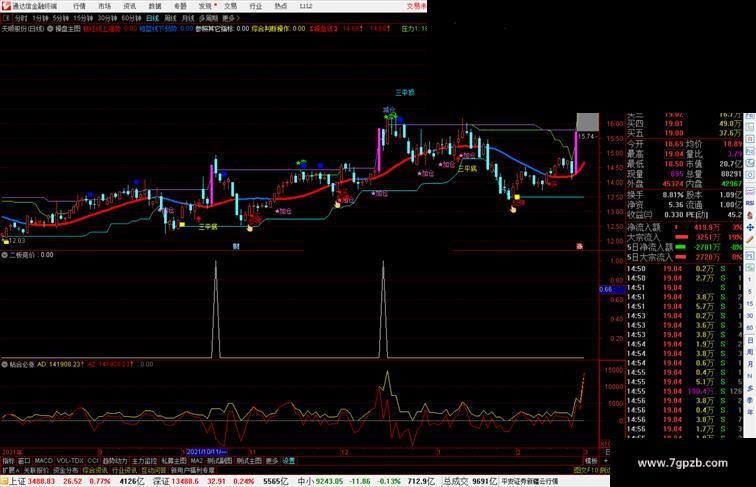Select 年 period shortcut in right sidebar

(x=750, y=412)
